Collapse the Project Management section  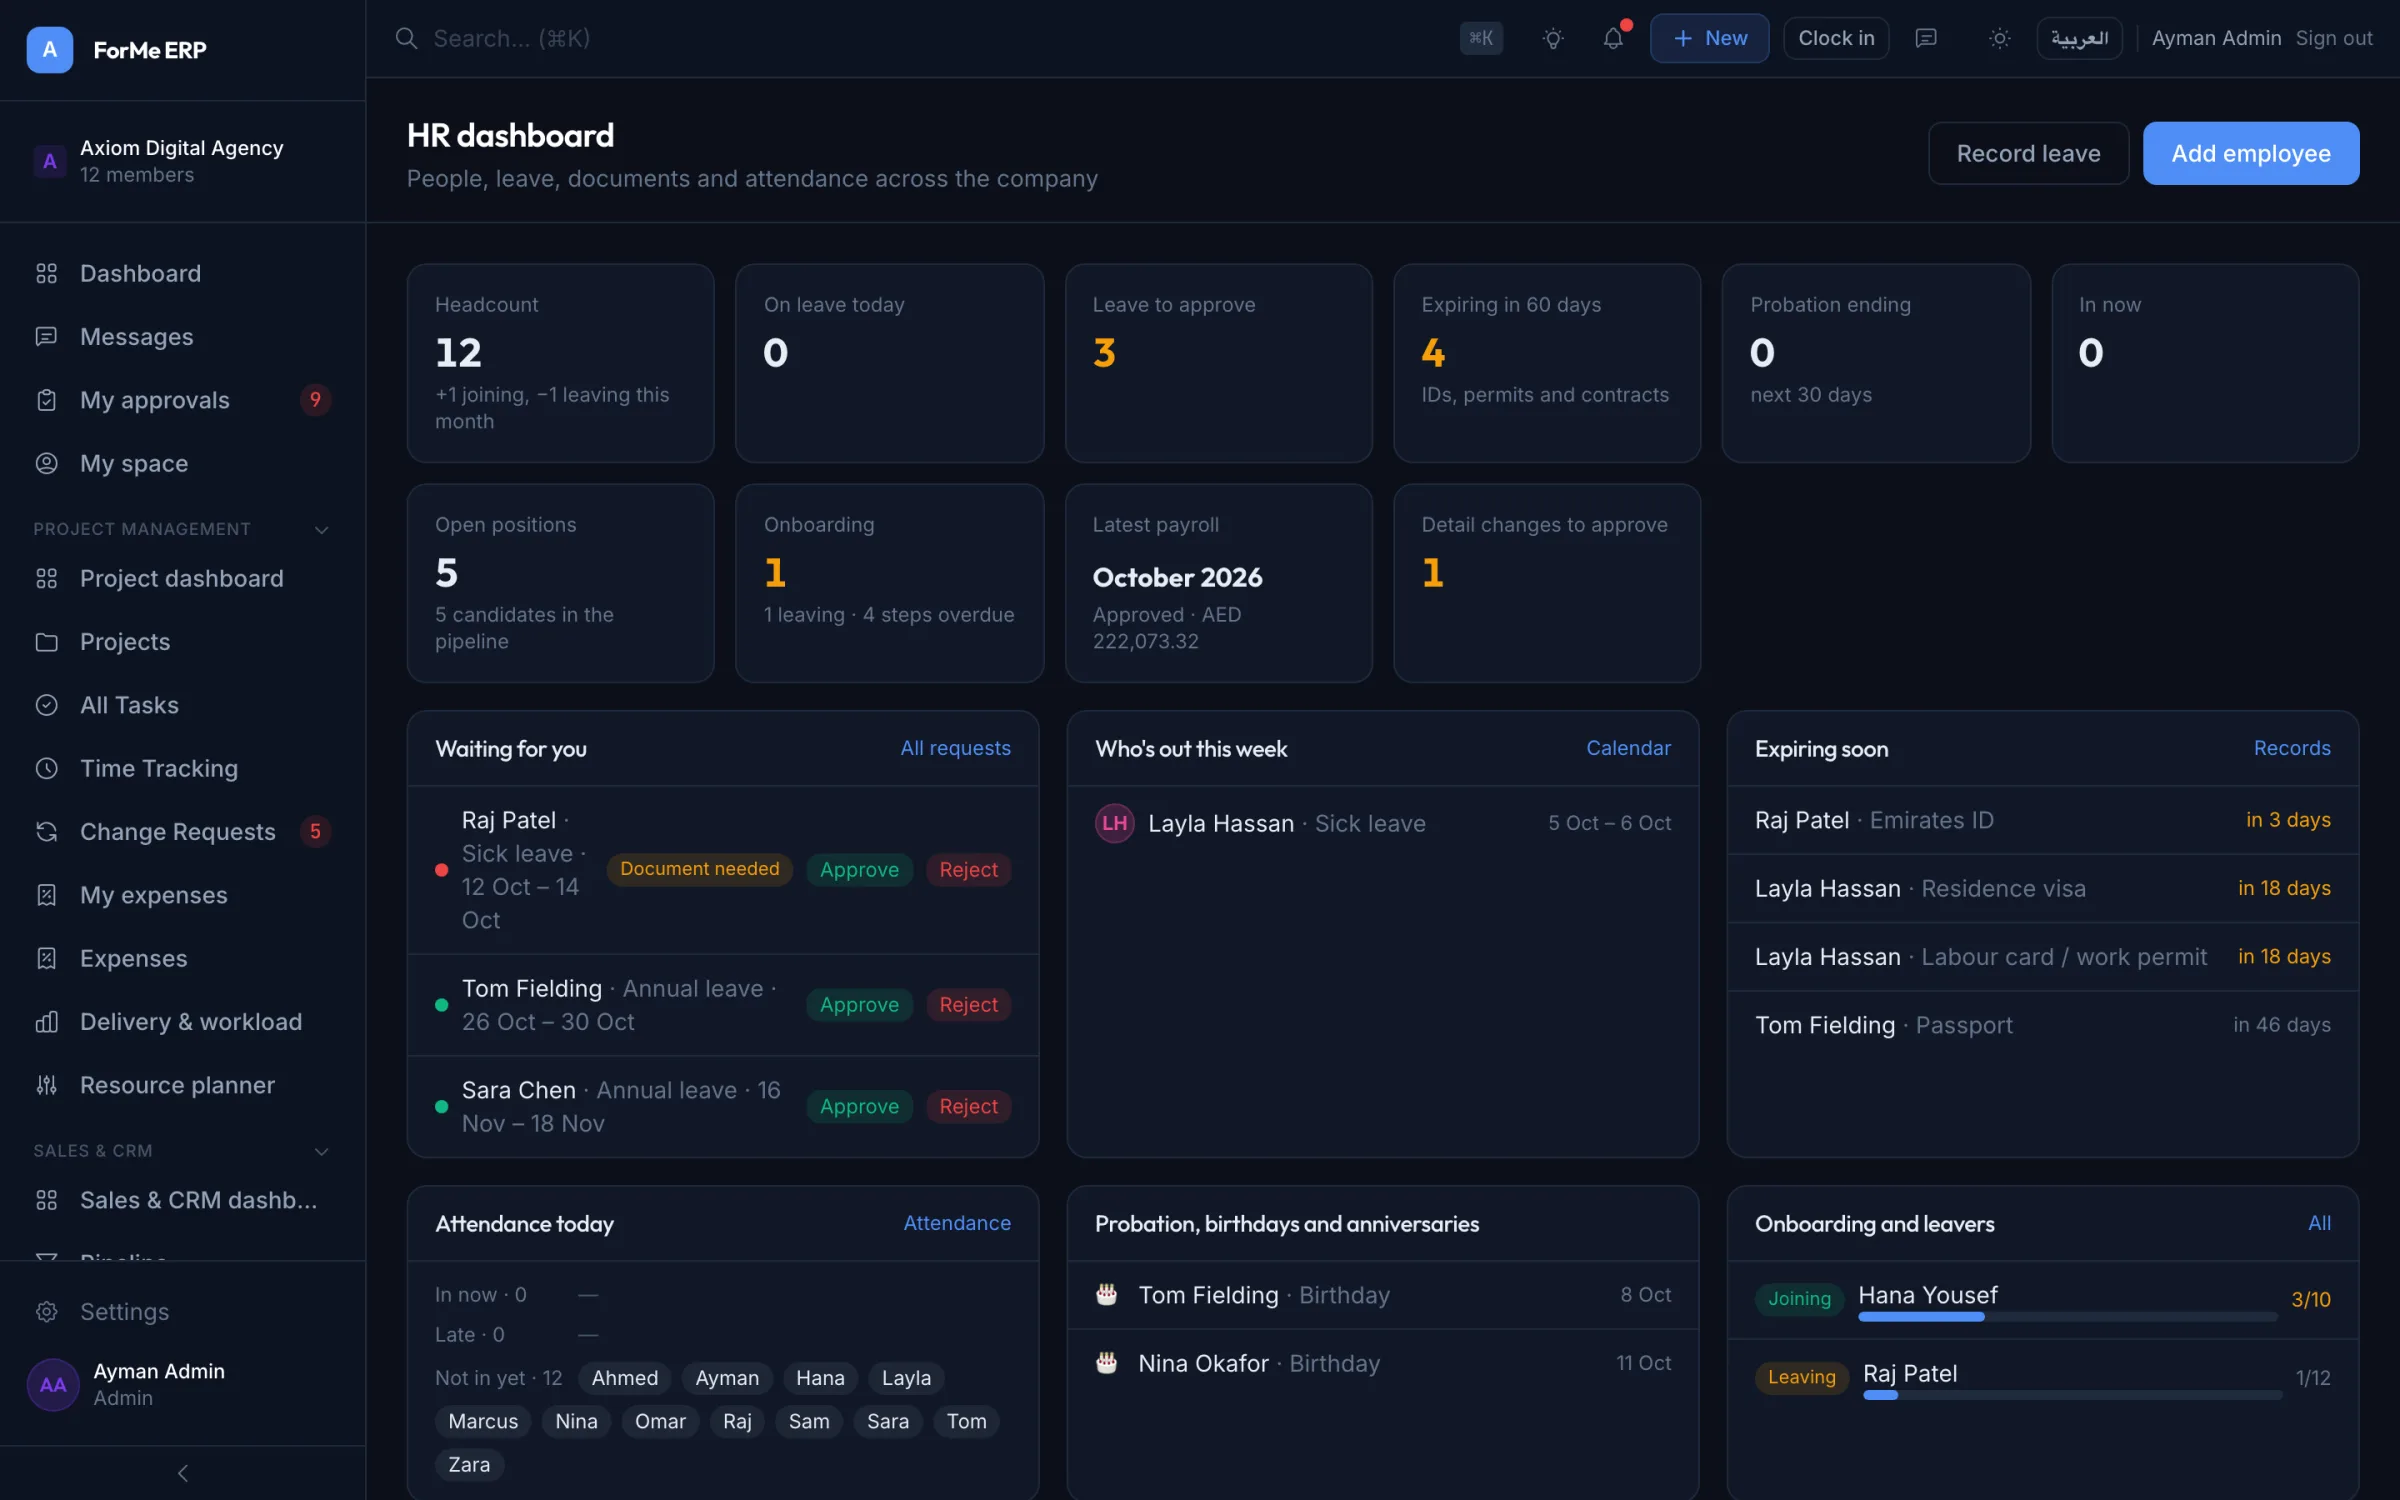pyautogui.click(x=322, y=529)
